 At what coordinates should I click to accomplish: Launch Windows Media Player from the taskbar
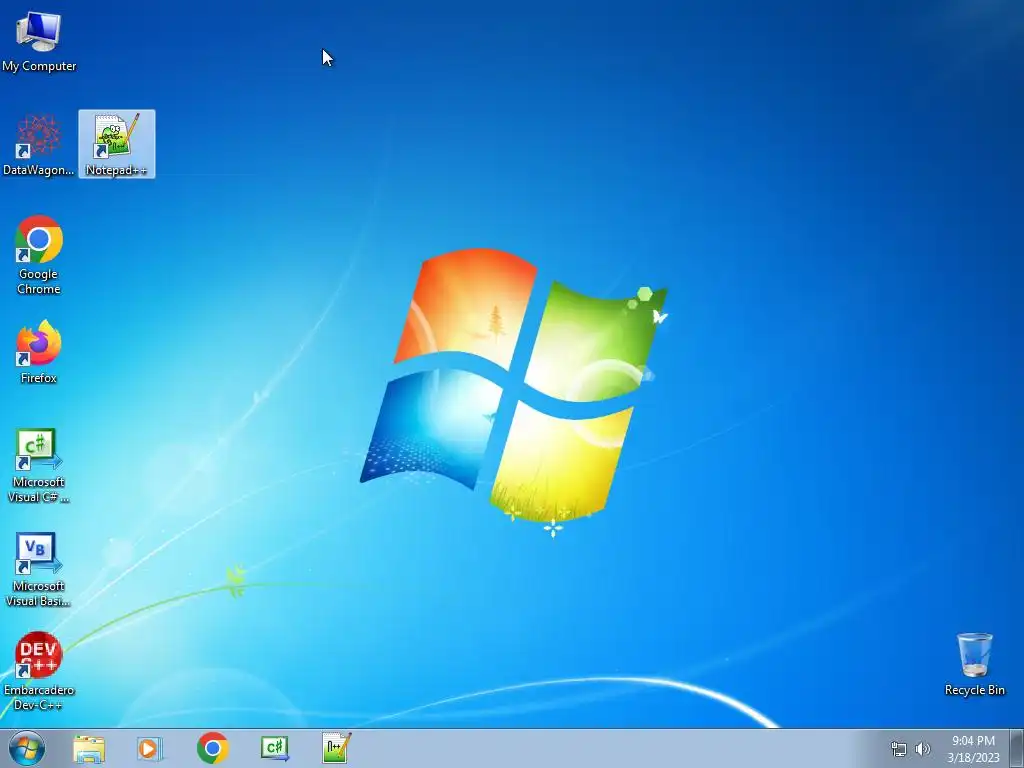click(150, 748)
